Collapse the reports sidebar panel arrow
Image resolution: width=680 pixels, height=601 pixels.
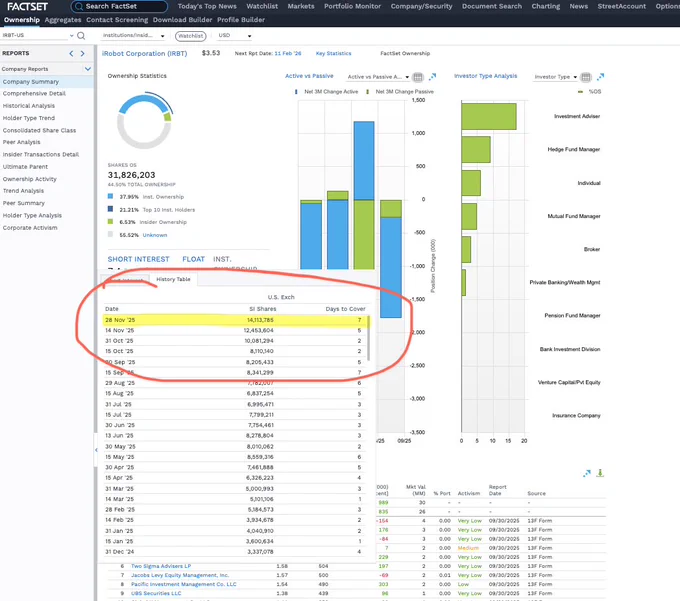coord(96,450)
